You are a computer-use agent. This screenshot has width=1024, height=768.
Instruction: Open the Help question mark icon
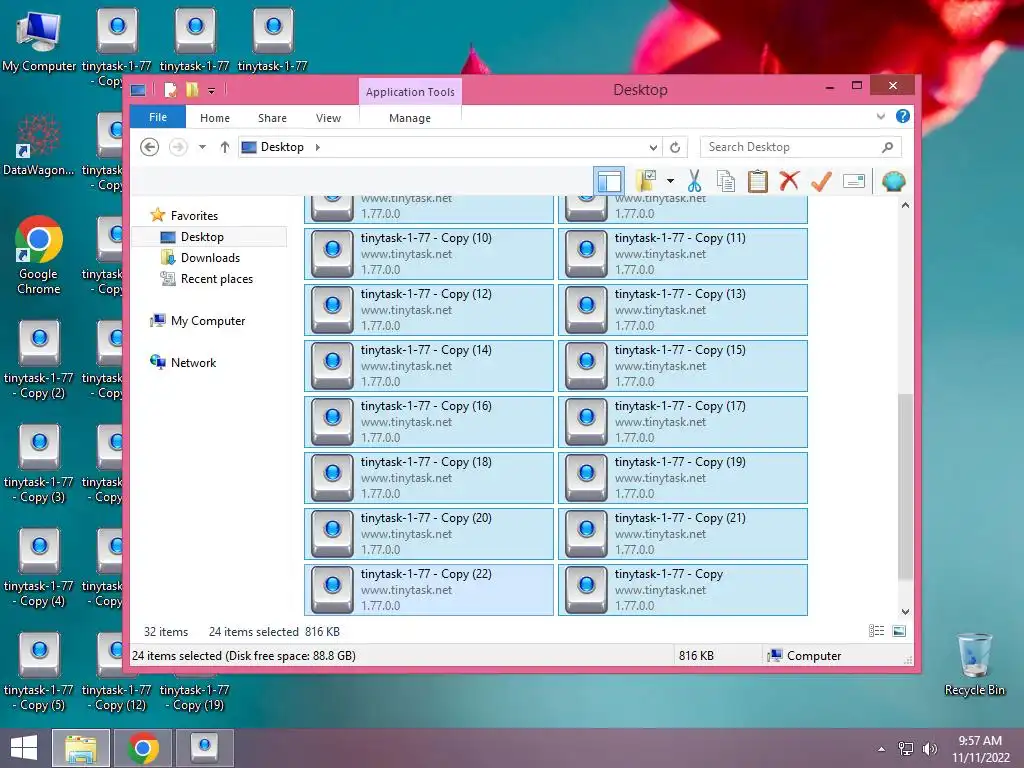[903, 116]
